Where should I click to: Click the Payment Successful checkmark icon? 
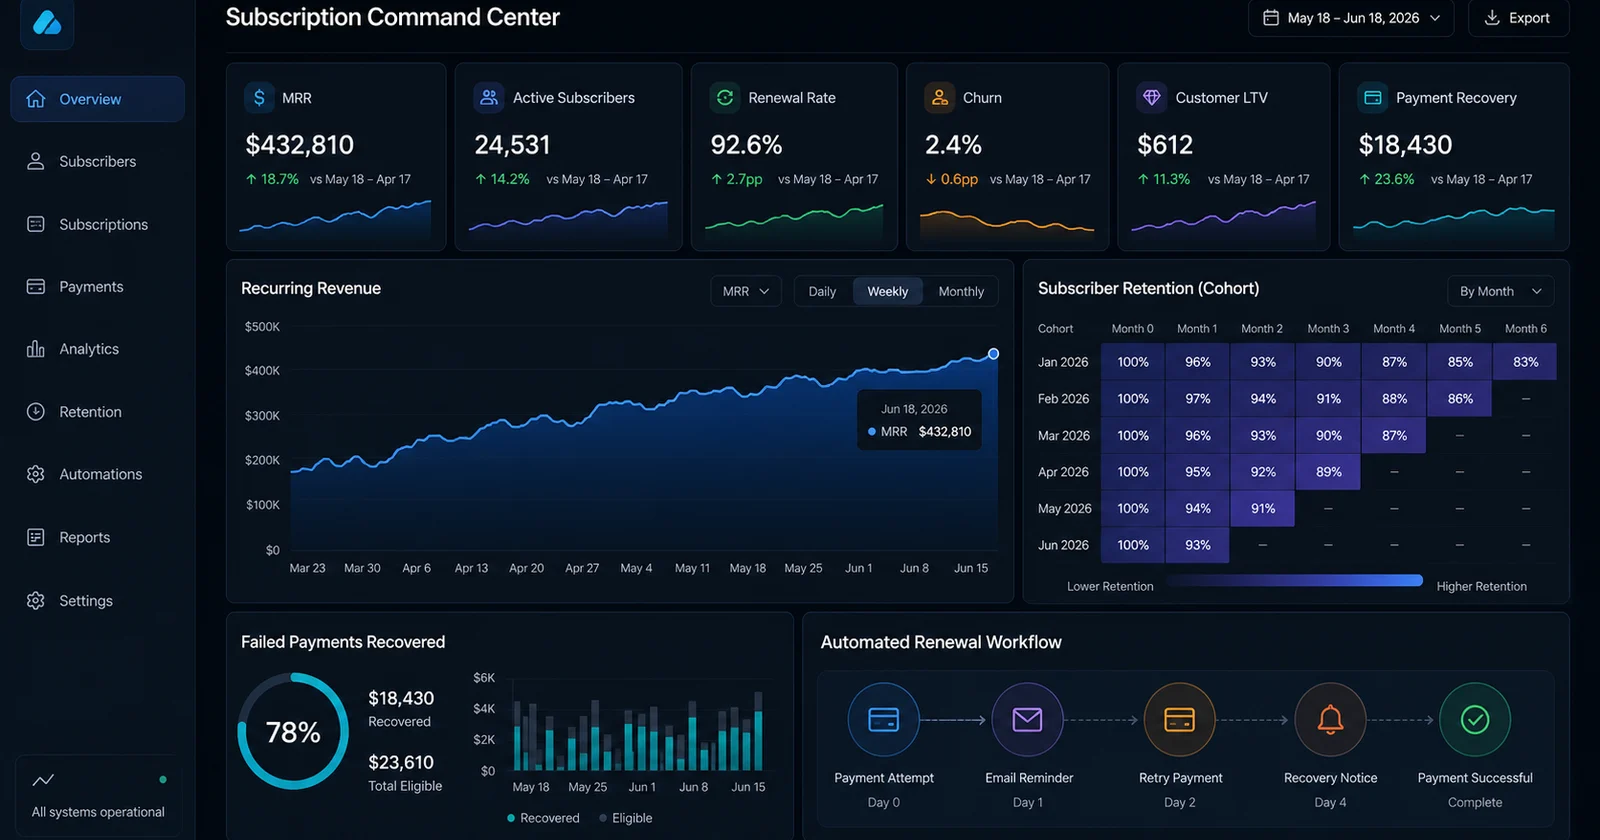pos(1475,719)
